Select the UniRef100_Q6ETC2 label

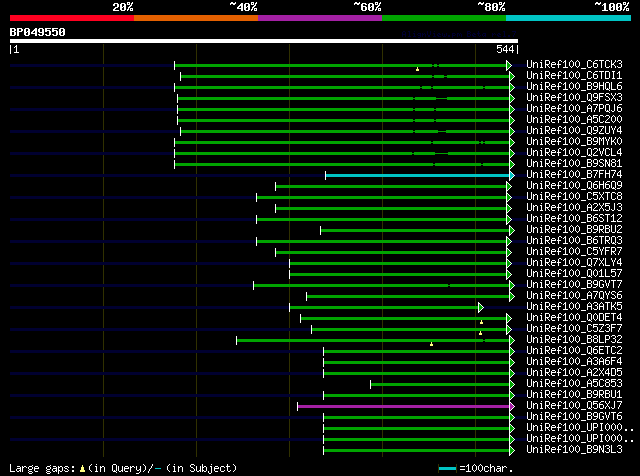574,351
